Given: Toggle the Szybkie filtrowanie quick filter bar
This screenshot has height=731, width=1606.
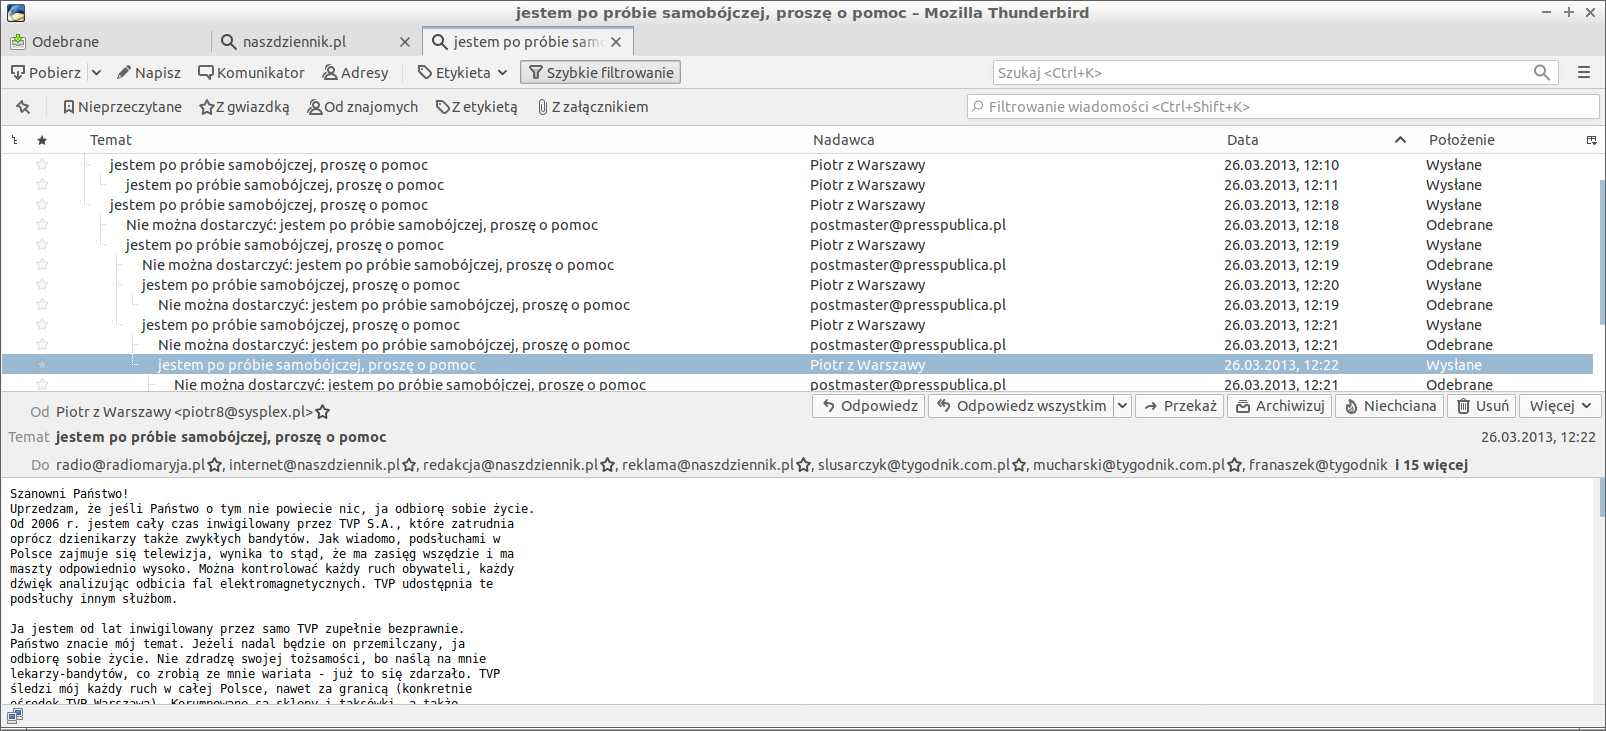Looking at the screenshot, I should [600, 73].
